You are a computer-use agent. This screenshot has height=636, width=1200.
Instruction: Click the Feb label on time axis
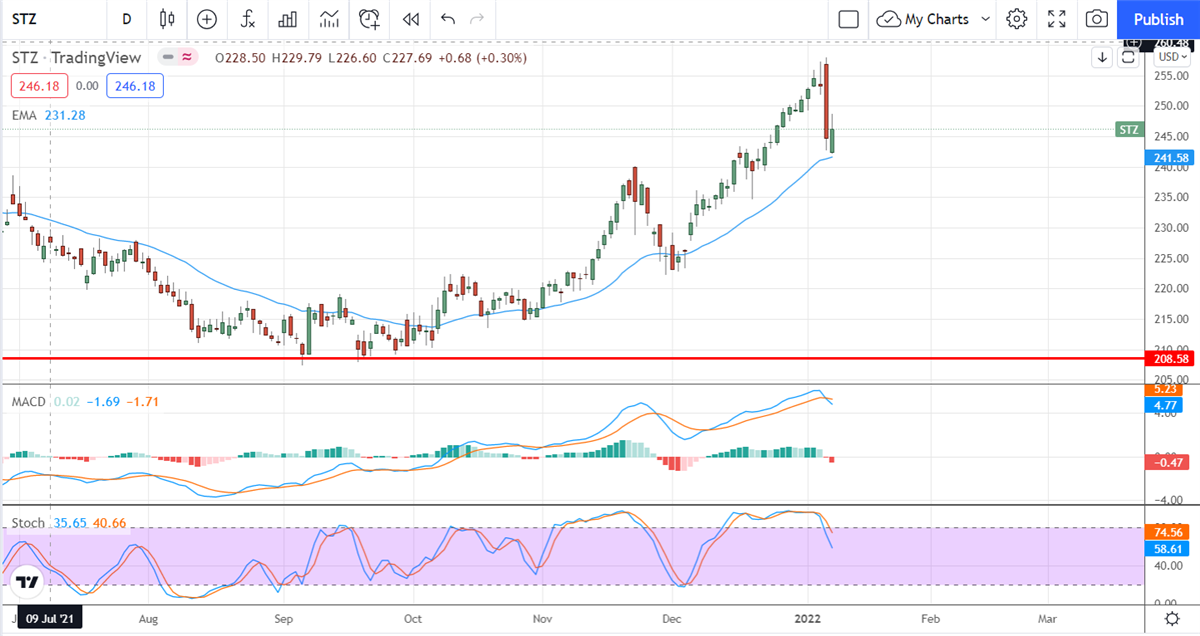931,621
